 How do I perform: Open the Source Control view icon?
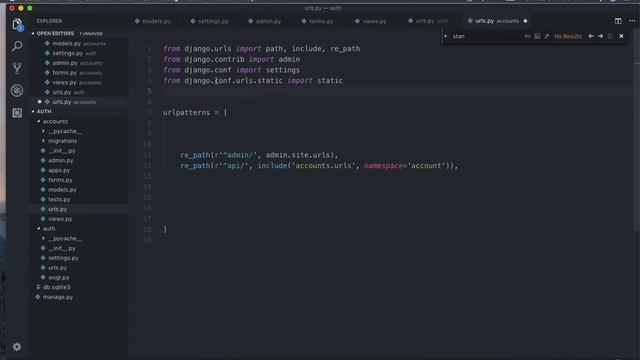(17, 68)
